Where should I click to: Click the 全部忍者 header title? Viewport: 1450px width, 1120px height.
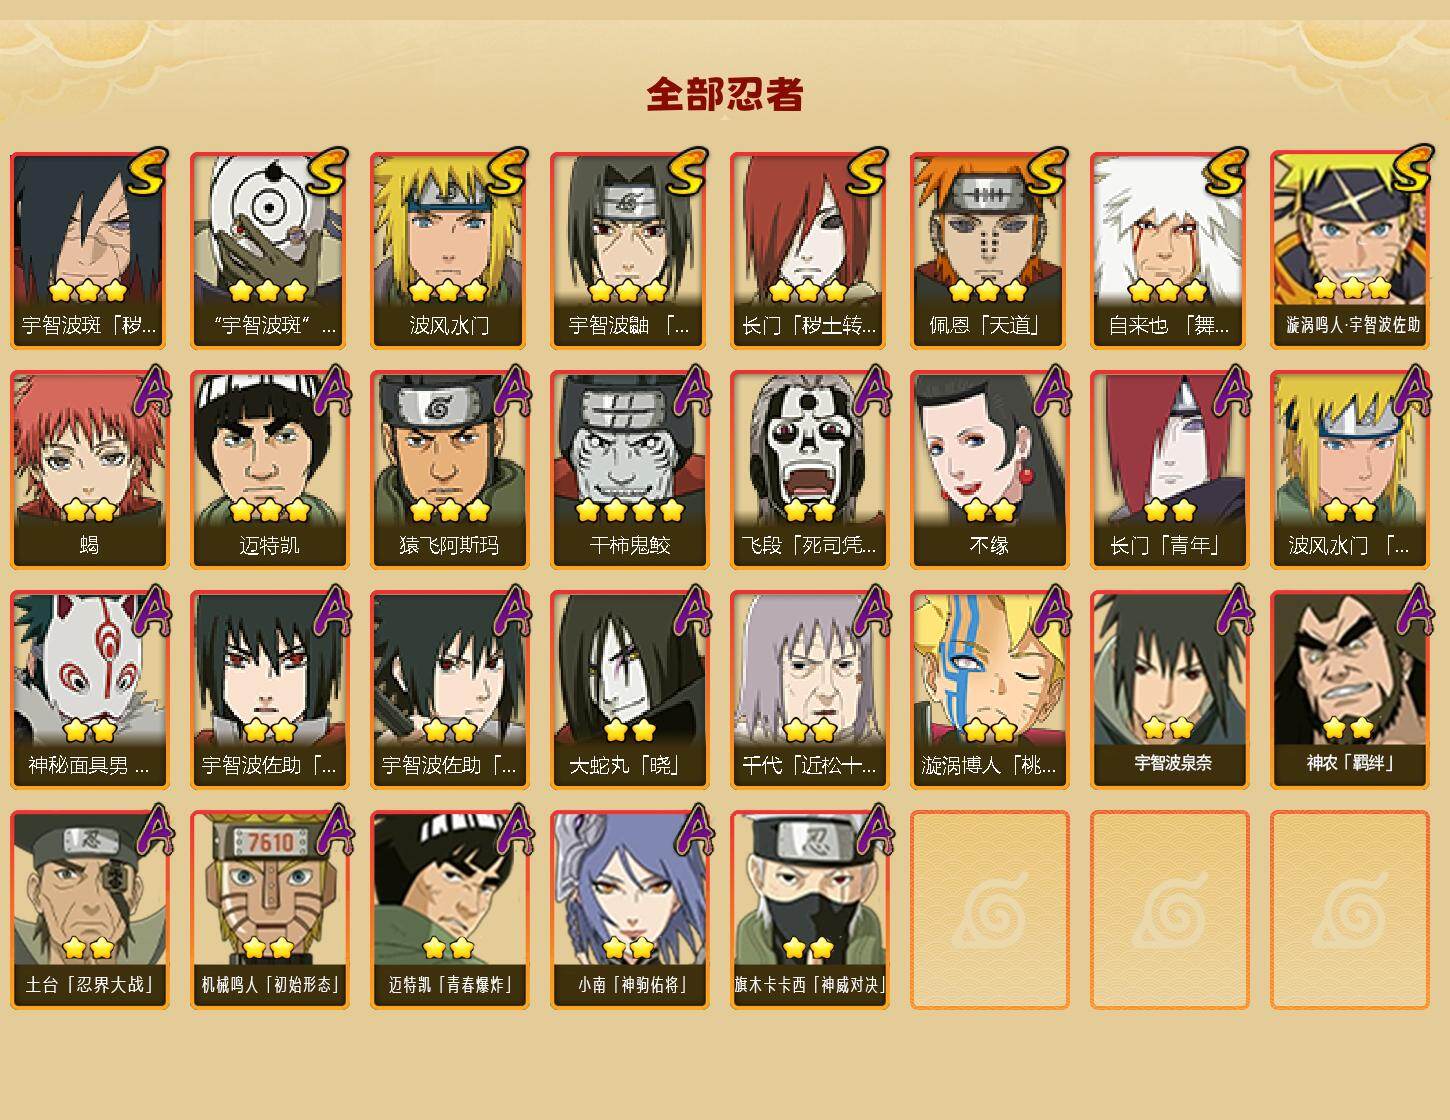[725, 95]
